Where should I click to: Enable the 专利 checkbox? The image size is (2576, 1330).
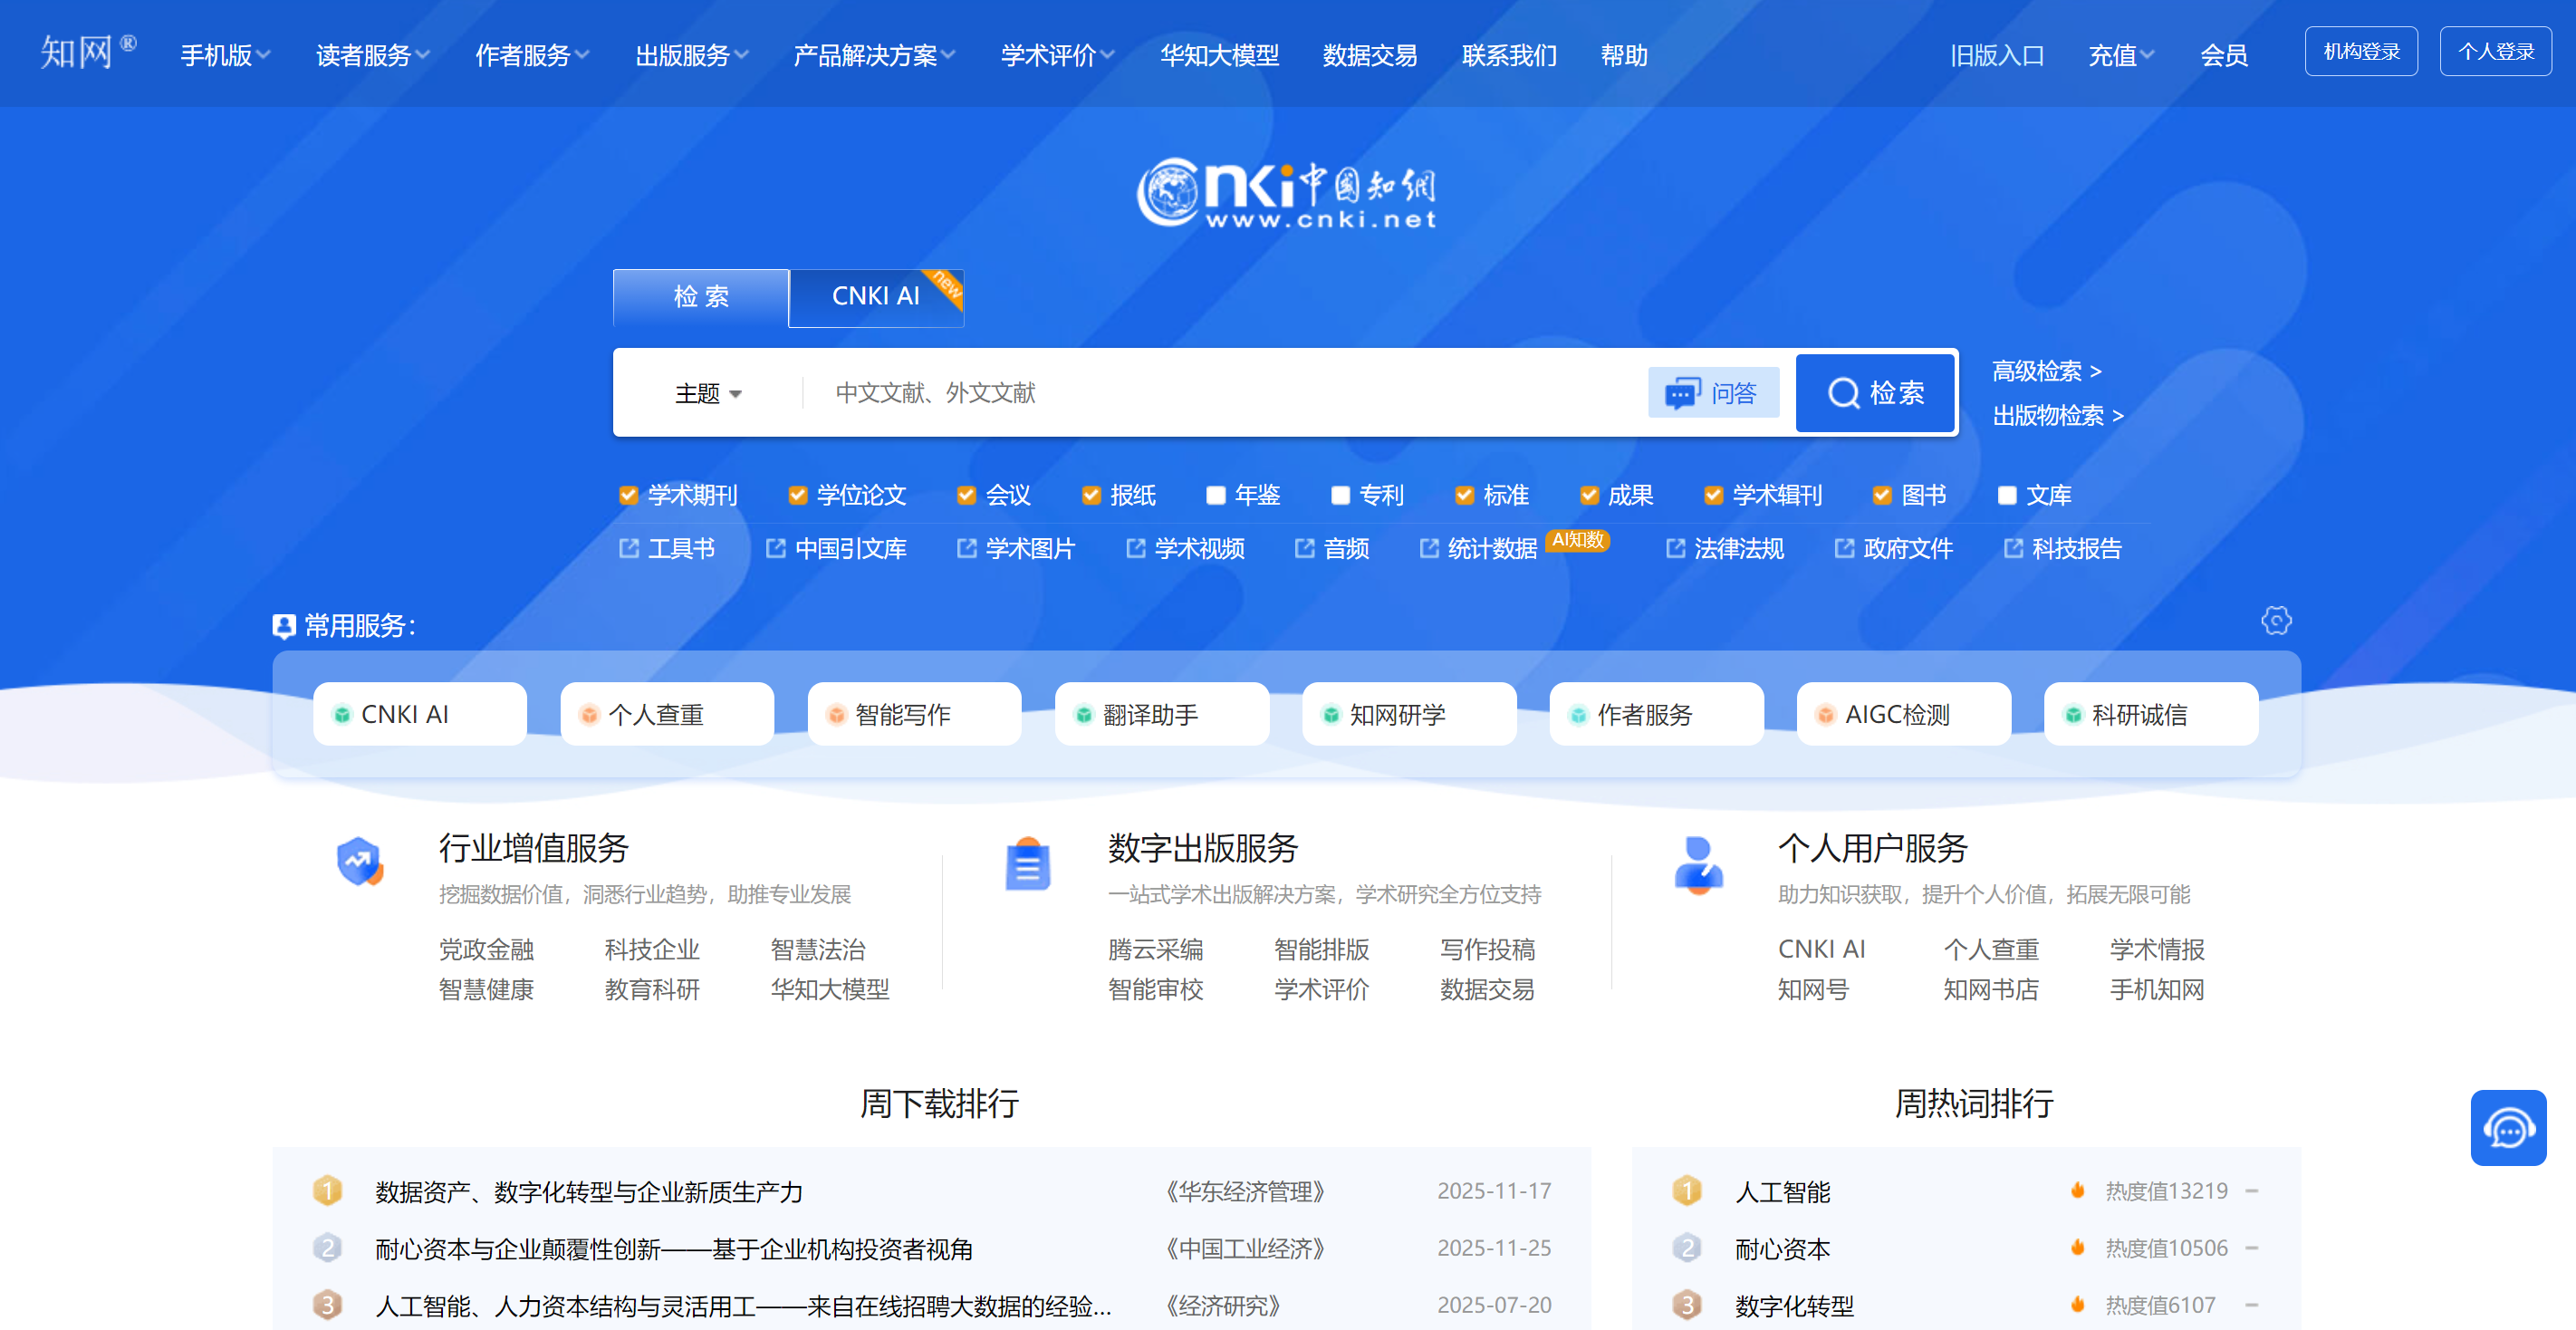[x=1340, y=495]
